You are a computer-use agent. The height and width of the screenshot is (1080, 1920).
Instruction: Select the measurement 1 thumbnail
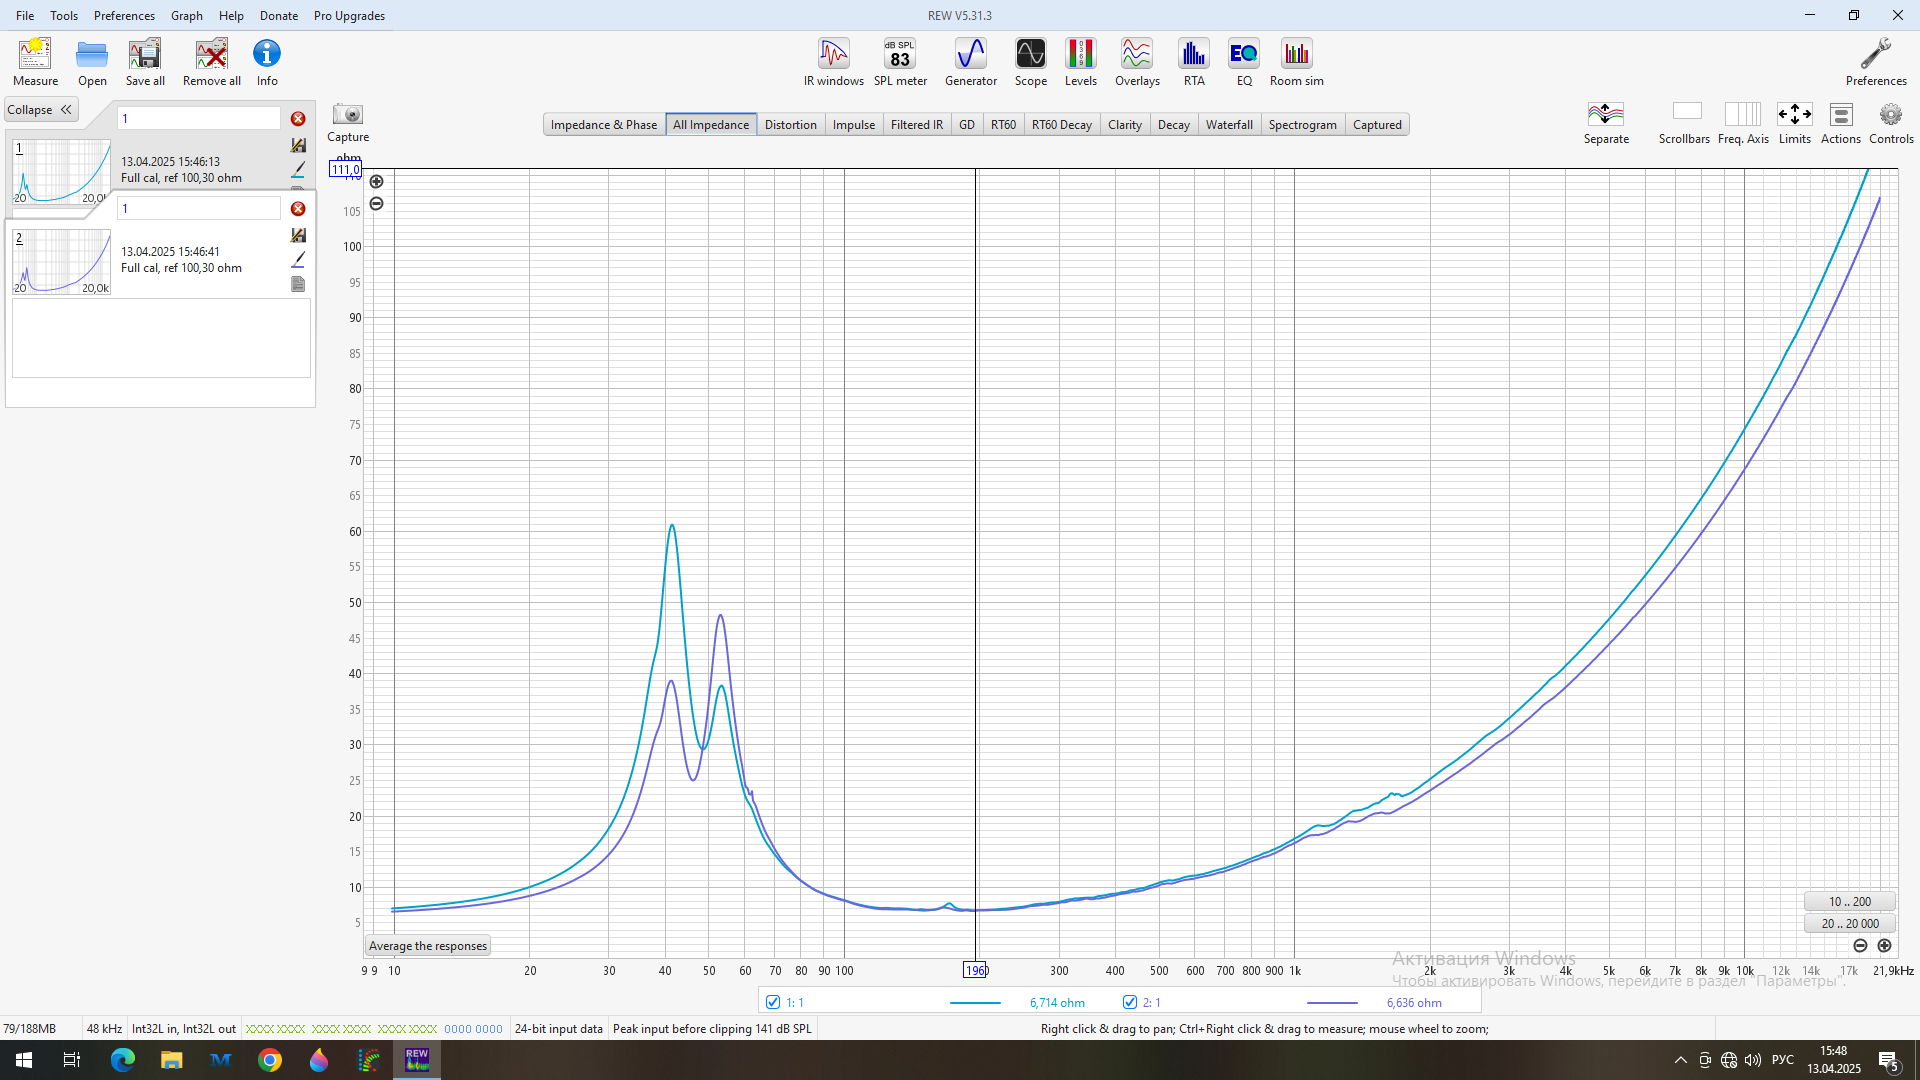61,171
